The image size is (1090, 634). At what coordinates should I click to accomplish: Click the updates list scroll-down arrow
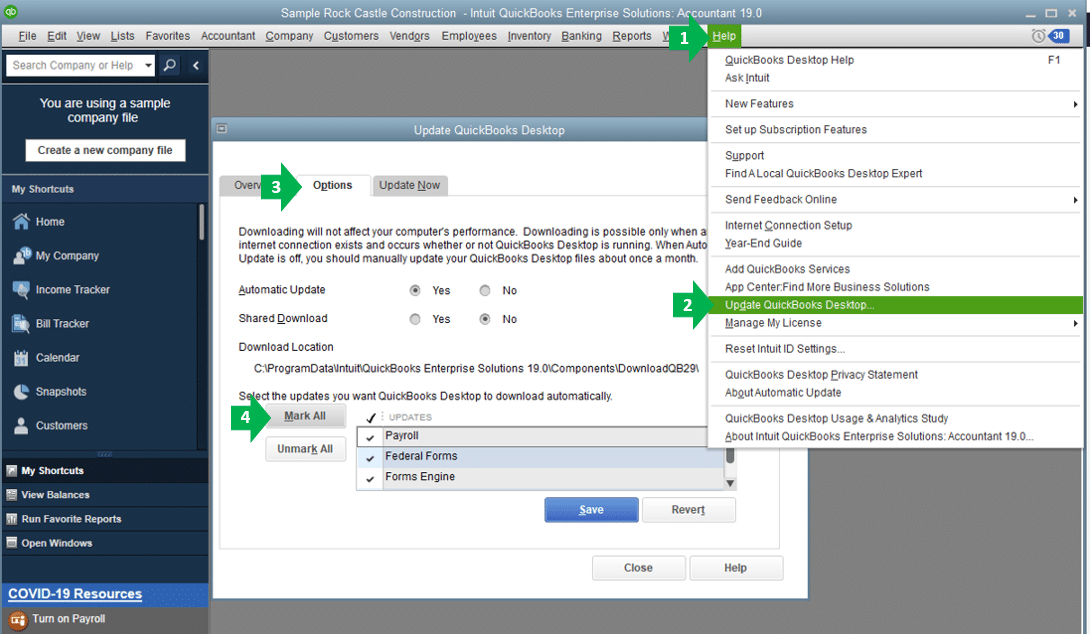coord(730,483)
